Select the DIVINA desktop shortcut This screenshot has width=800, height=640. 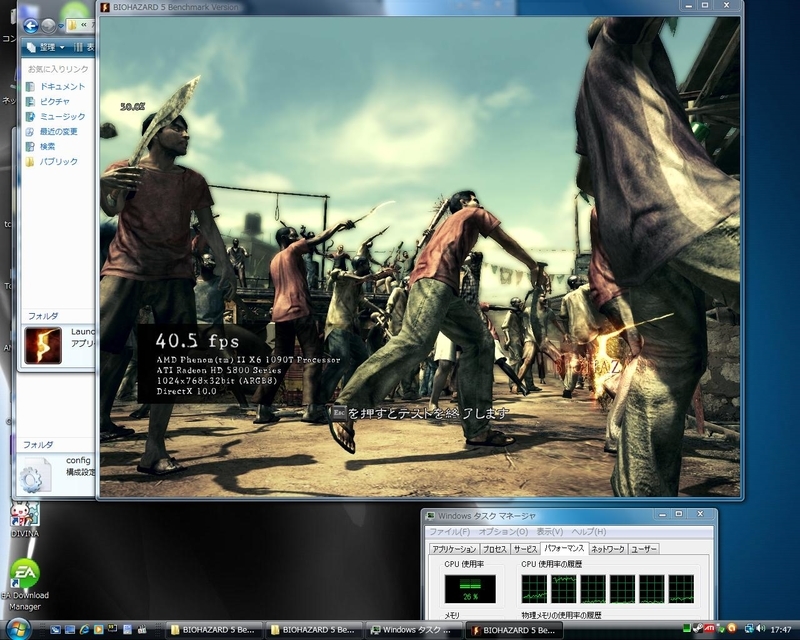point(24,520)
